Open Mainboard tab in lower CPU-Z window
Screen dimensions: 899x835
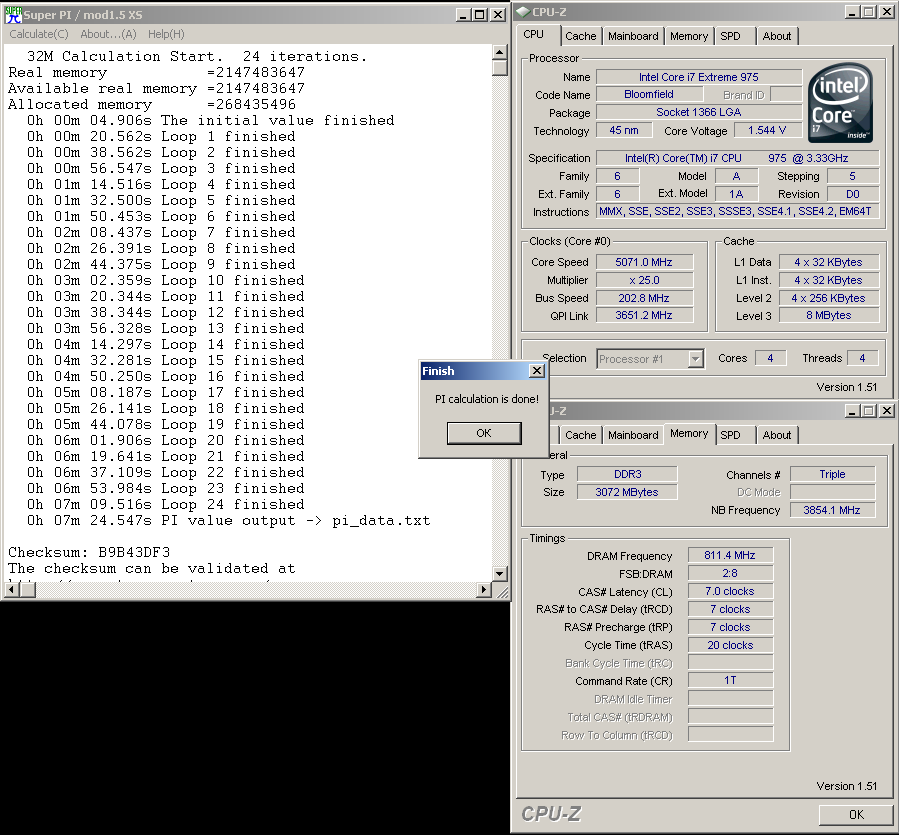point(633,435)
